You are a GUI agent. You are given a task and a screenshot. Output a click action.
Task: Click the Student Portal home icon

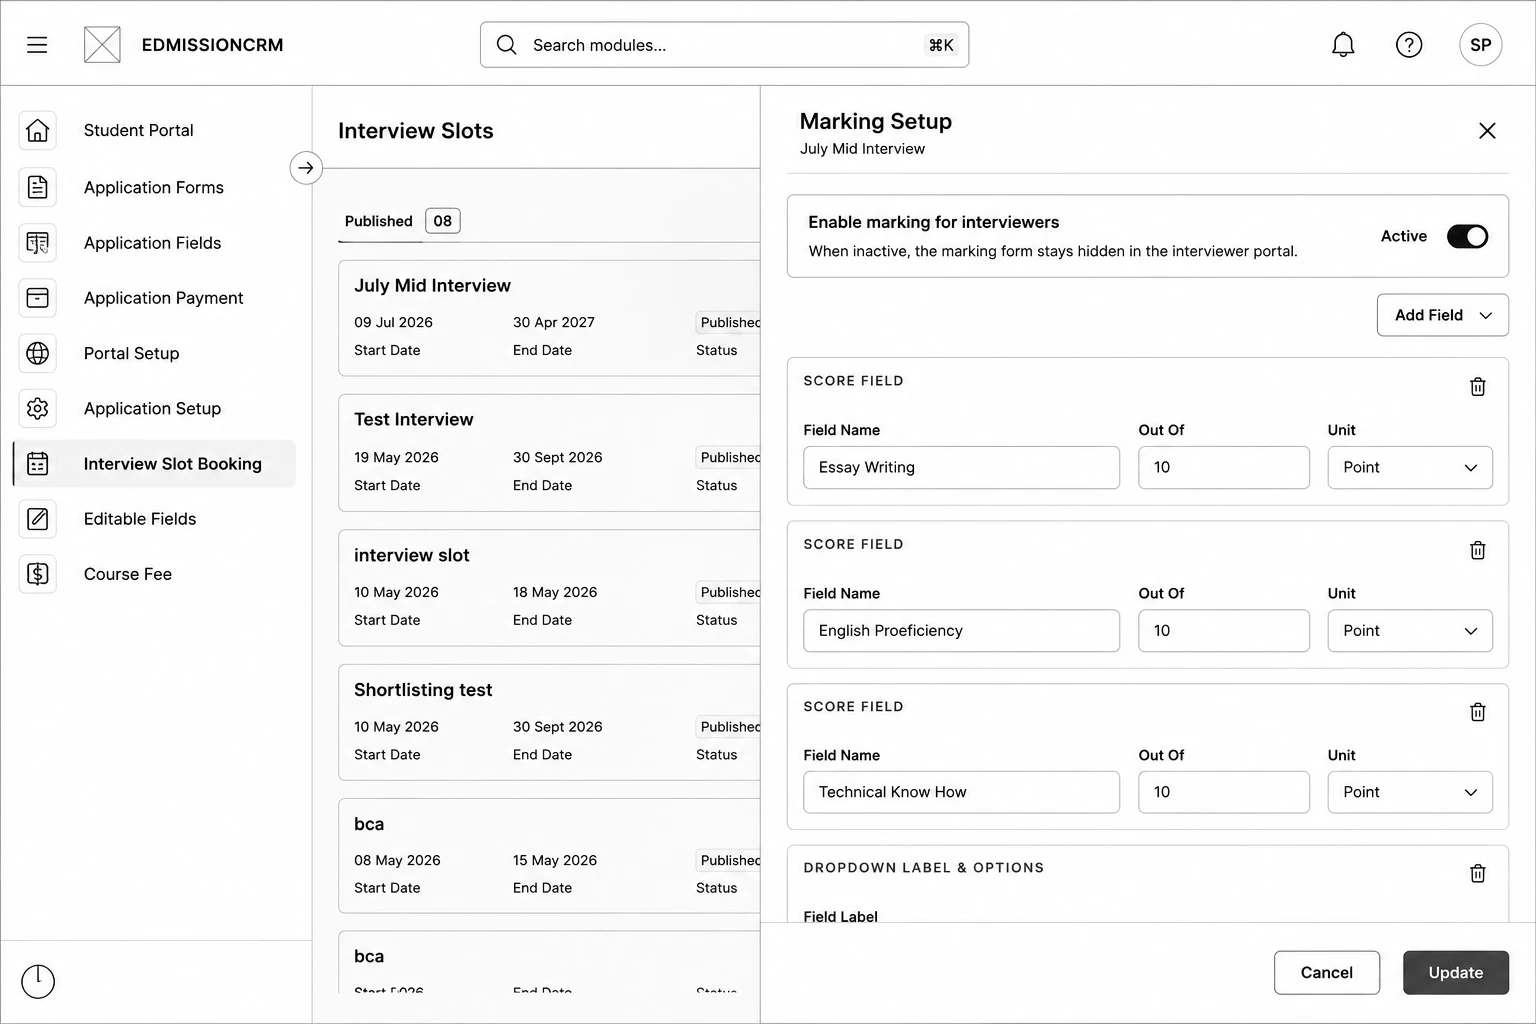coord(38,130)
